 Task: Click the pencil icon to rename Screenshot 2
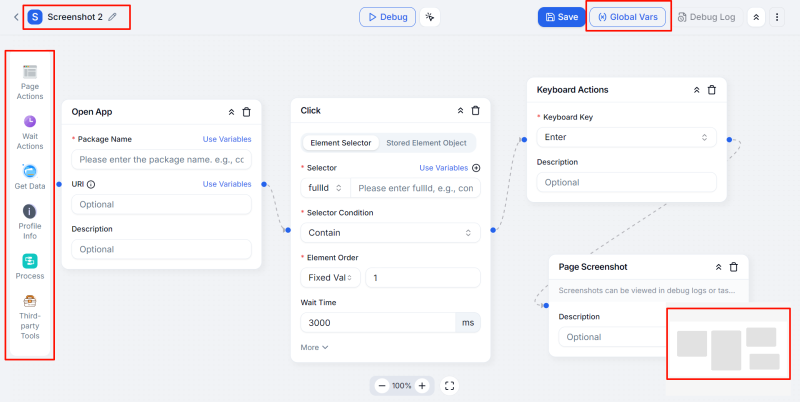[112, 17]
